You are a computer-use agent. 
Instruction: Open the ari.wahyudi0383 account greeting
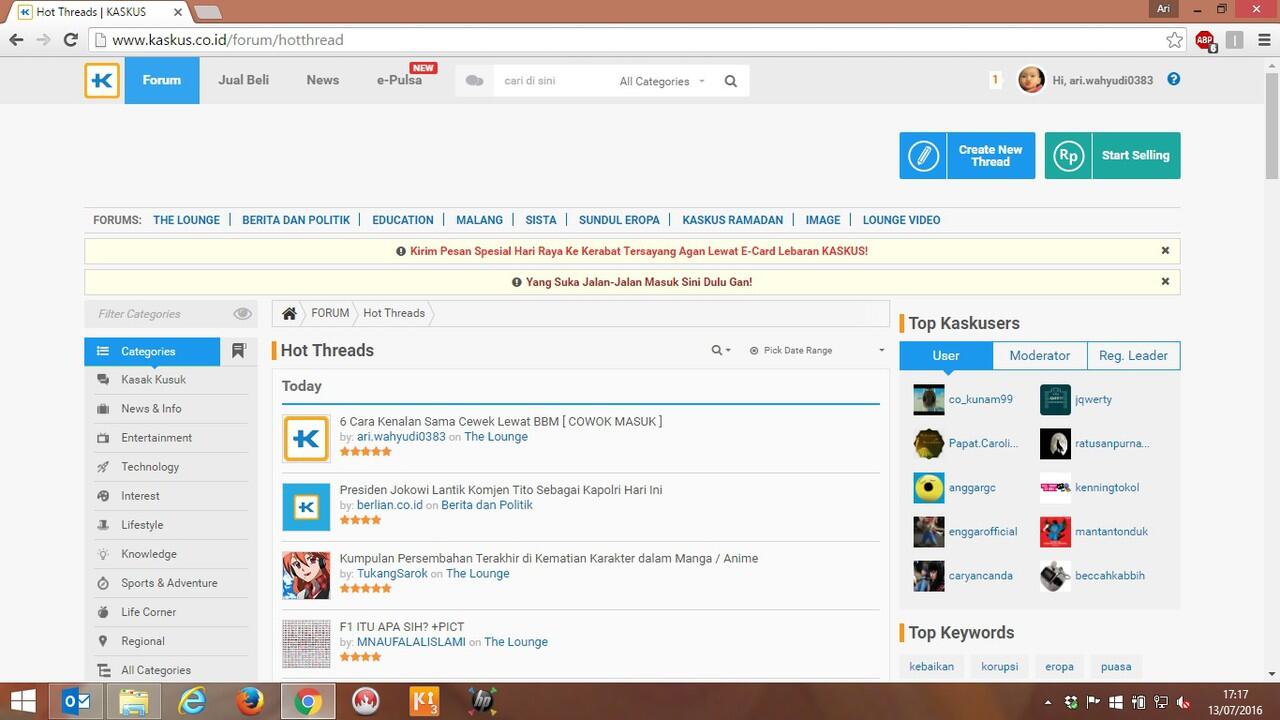1103,80
